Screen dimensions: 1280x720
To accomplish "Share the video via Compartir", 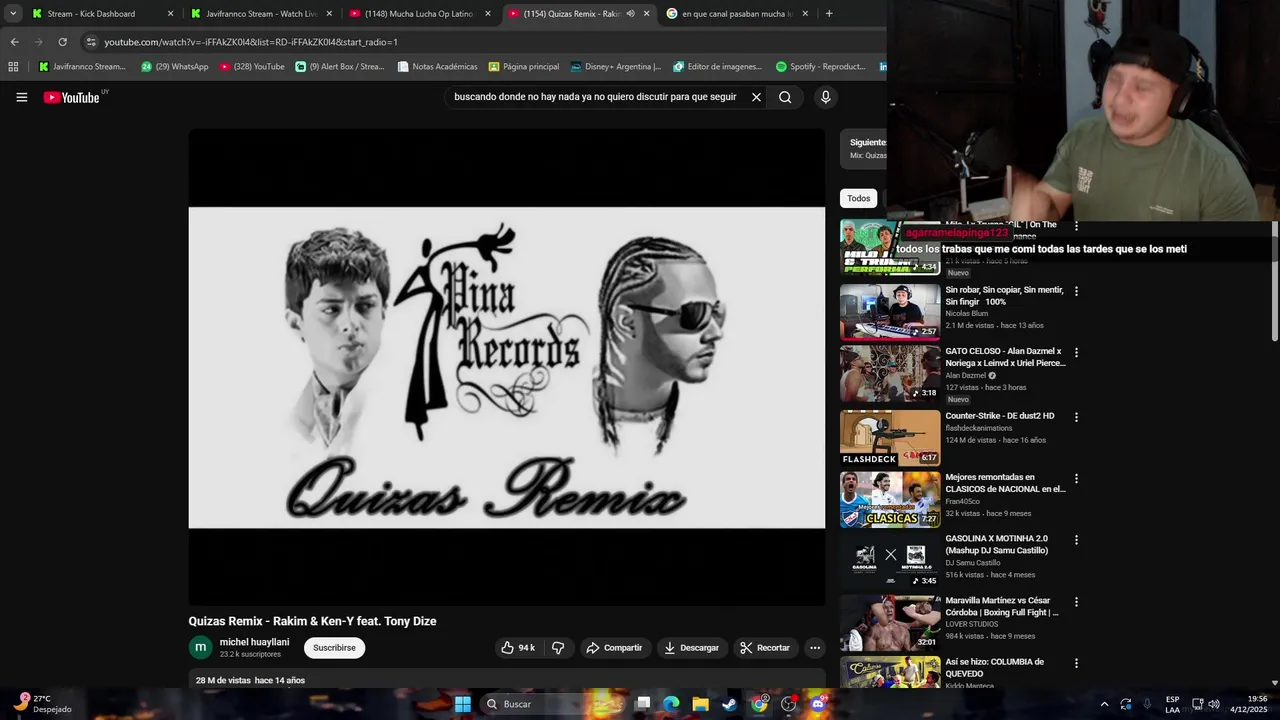I will [x=614, y=648].
